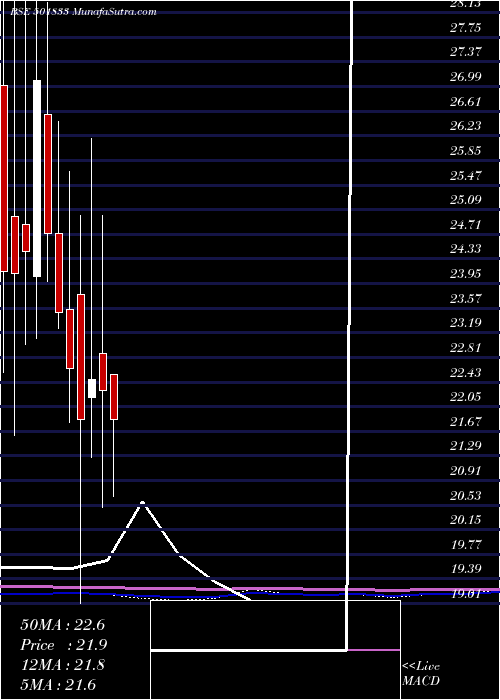Screen dimensions: 500x700
Task: Click the peak of the white indicator line
Action: pos(143,503)
